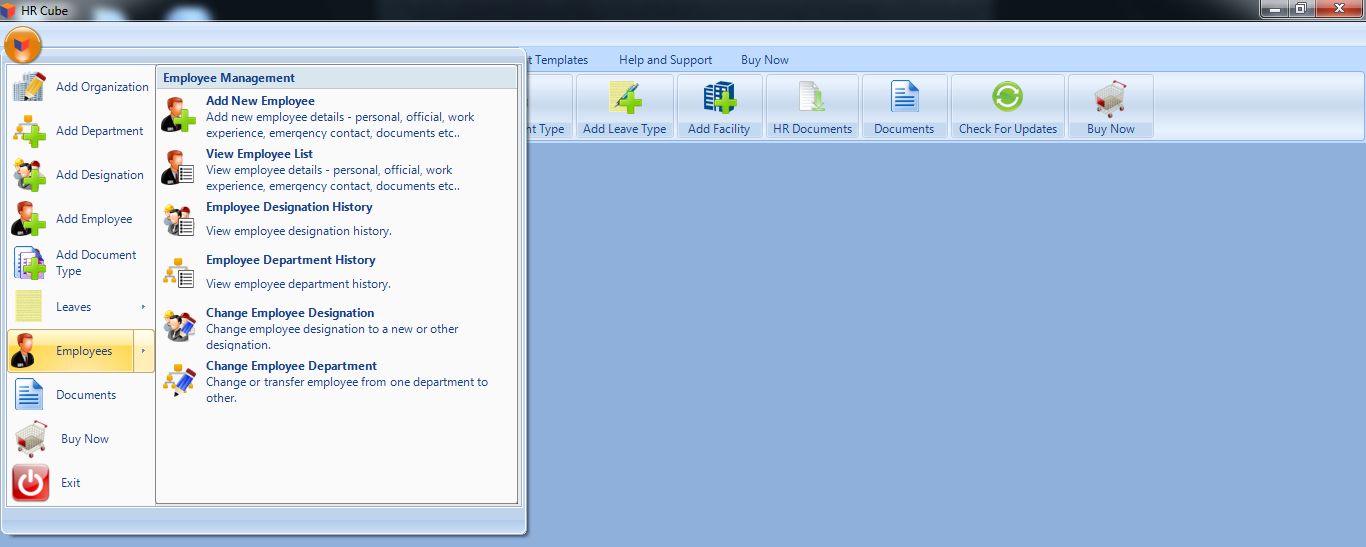The height and width of the screenshot is (547, 1366).
Task: Click the Change Employee Department icon
Action: click(x=179, y=380)
